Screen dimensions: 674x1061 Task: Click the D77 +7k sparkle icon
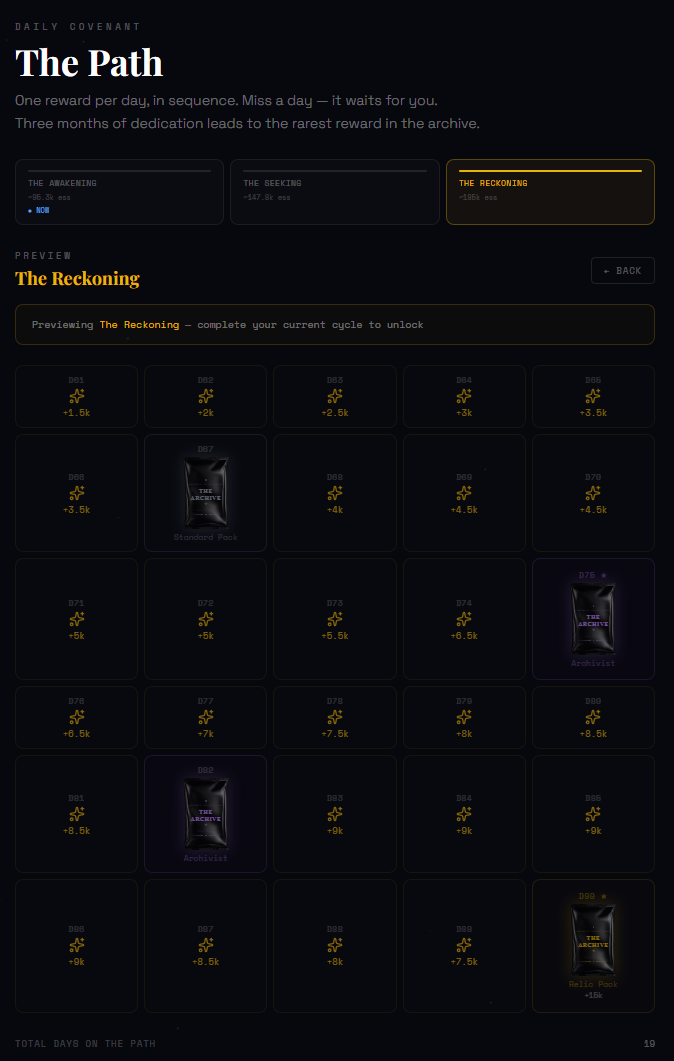[206, 717]
